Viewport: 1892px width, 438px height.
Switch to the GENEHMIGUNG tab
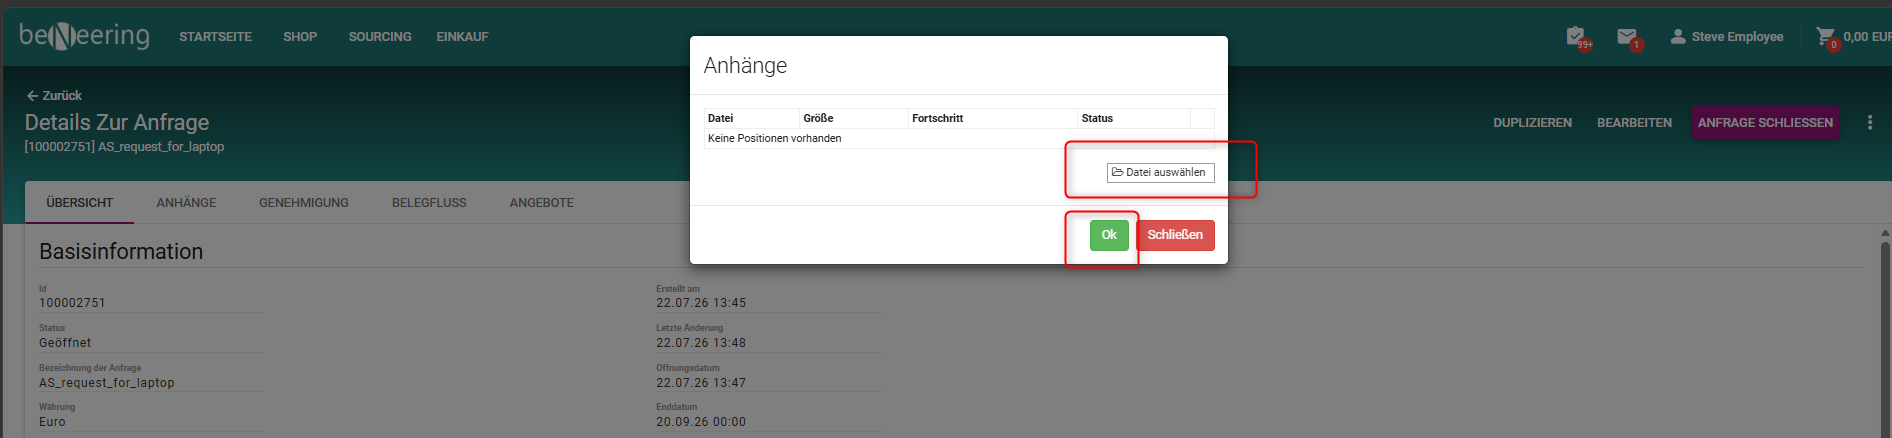pos(304,202)
